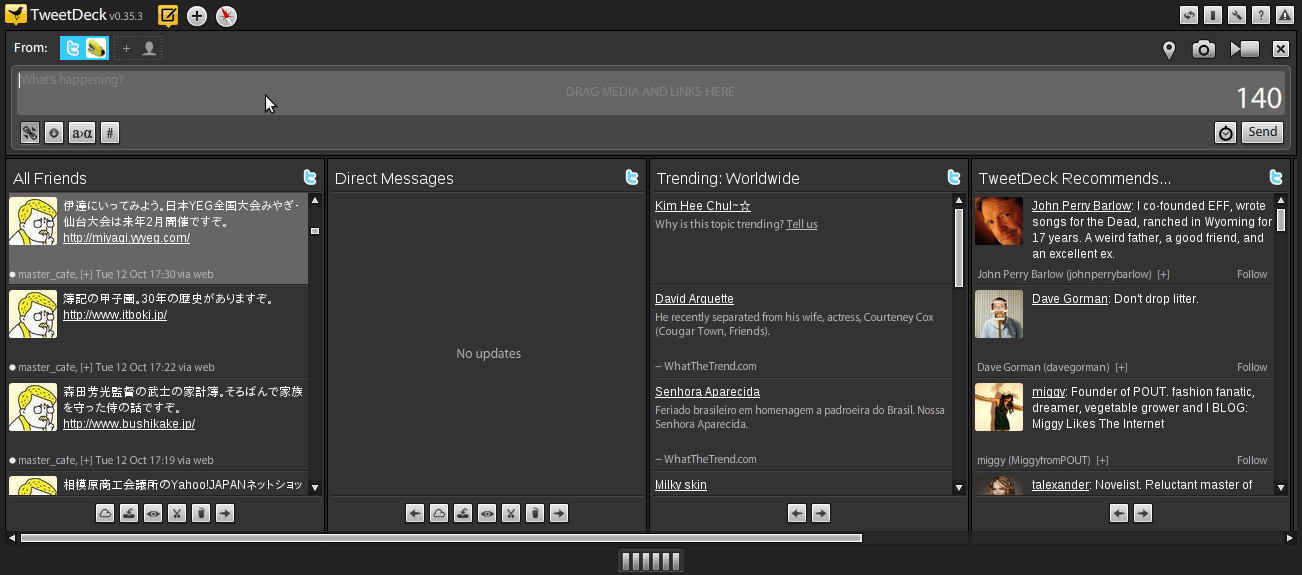Move Direct Messages column left
This screenshot has width=1302, height=575.
(x=415, y=513)
